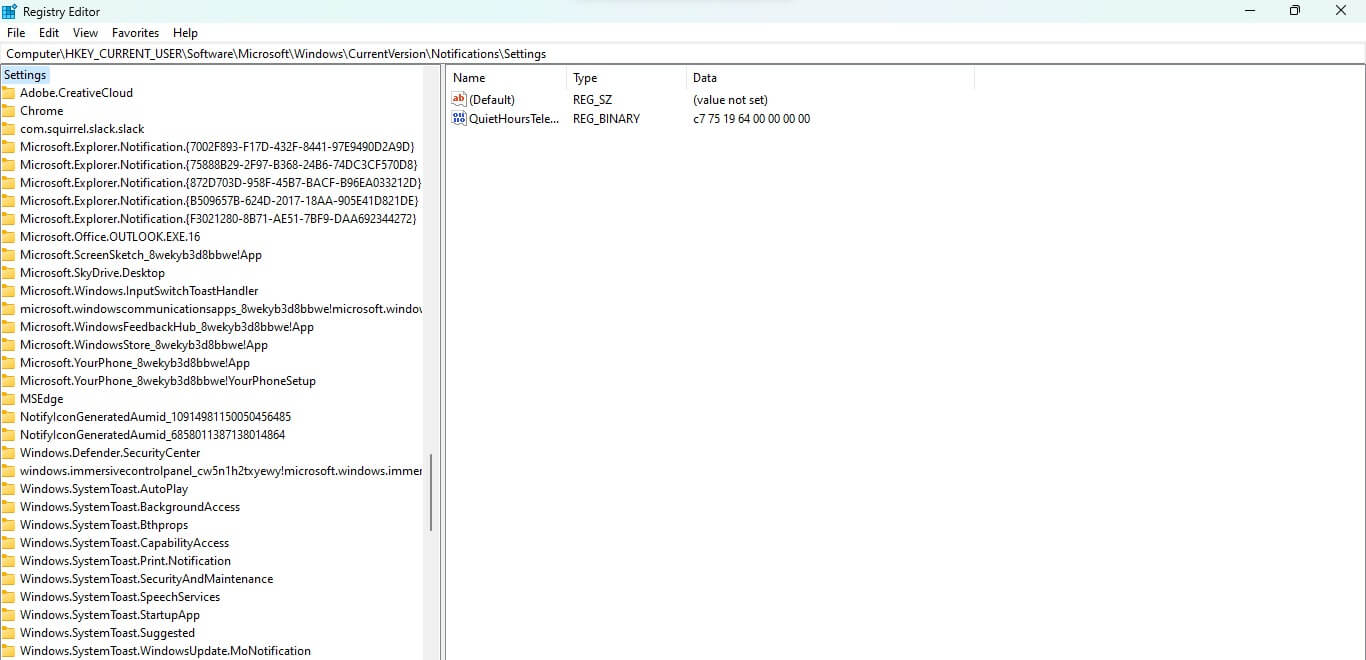Click the Registry Editor app icon in title bar
Image resolution: width=1366 pixels, height=660 pixels.
(x=9, y=11)
